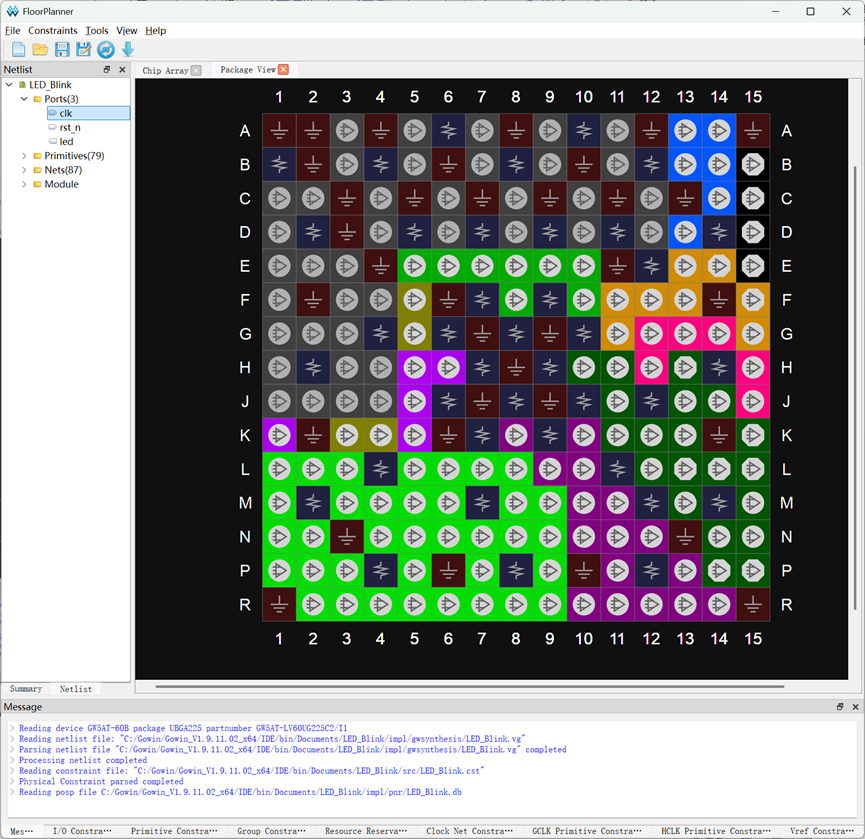This screenshot has height=839, width=865.
Task: Open the Resource Reservation tab
Action: tap(366, 831)
